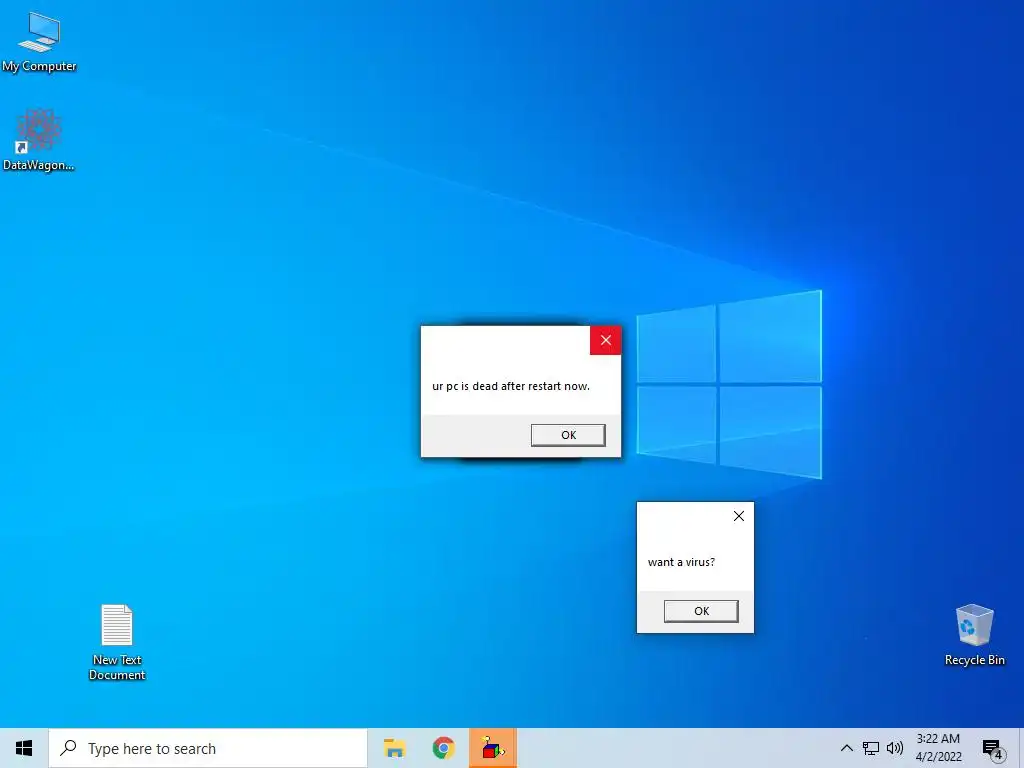Click OK in the 'ur pc is dead' dialog
The height and width of the screenshot is (768, 1024).
tap(568, 435)
